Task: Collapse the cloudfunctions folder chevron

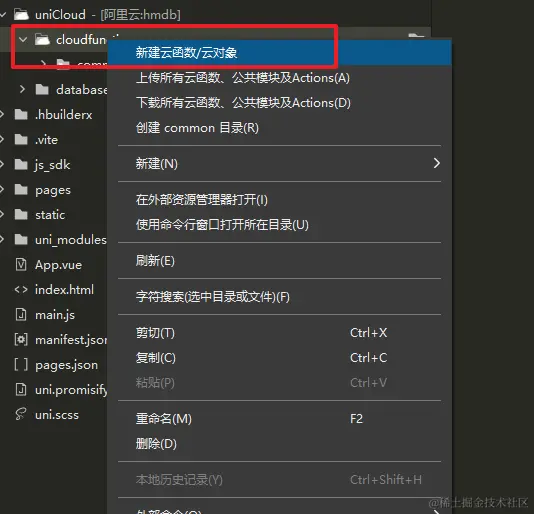Action: tap(23, 40)
